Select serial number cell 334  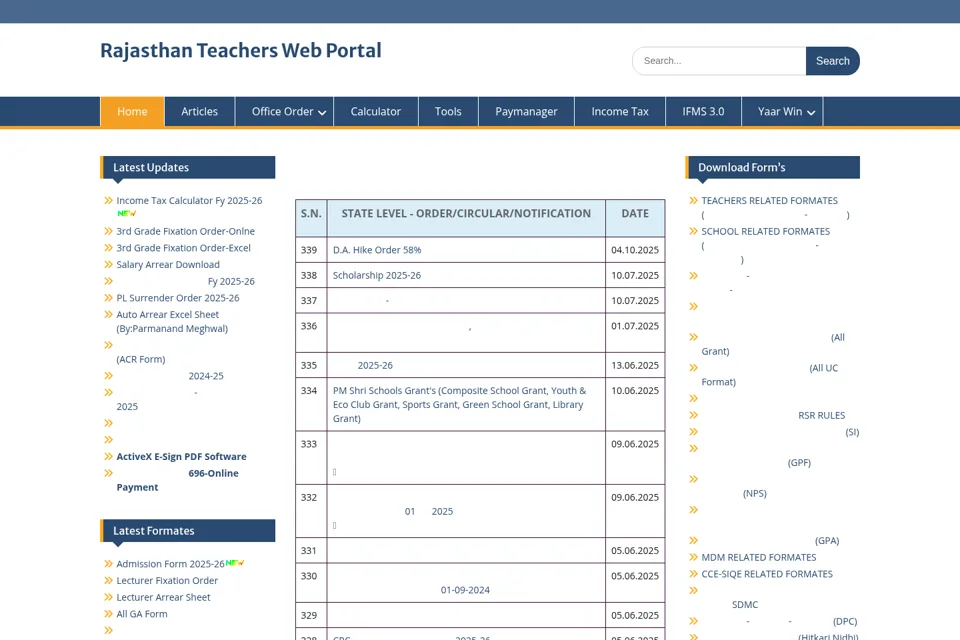pyautogui.click(x=311, y=404)
